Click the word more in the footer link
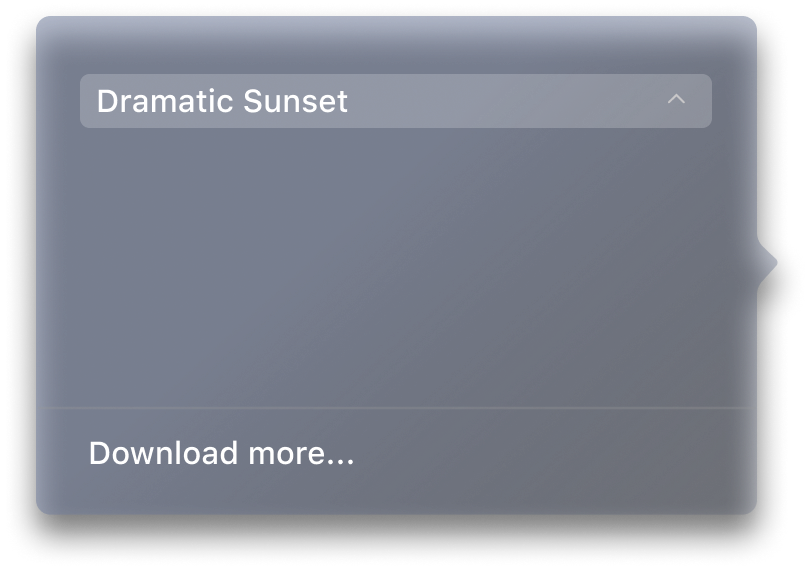The image size is (811, 568). [x=284, y=453]
